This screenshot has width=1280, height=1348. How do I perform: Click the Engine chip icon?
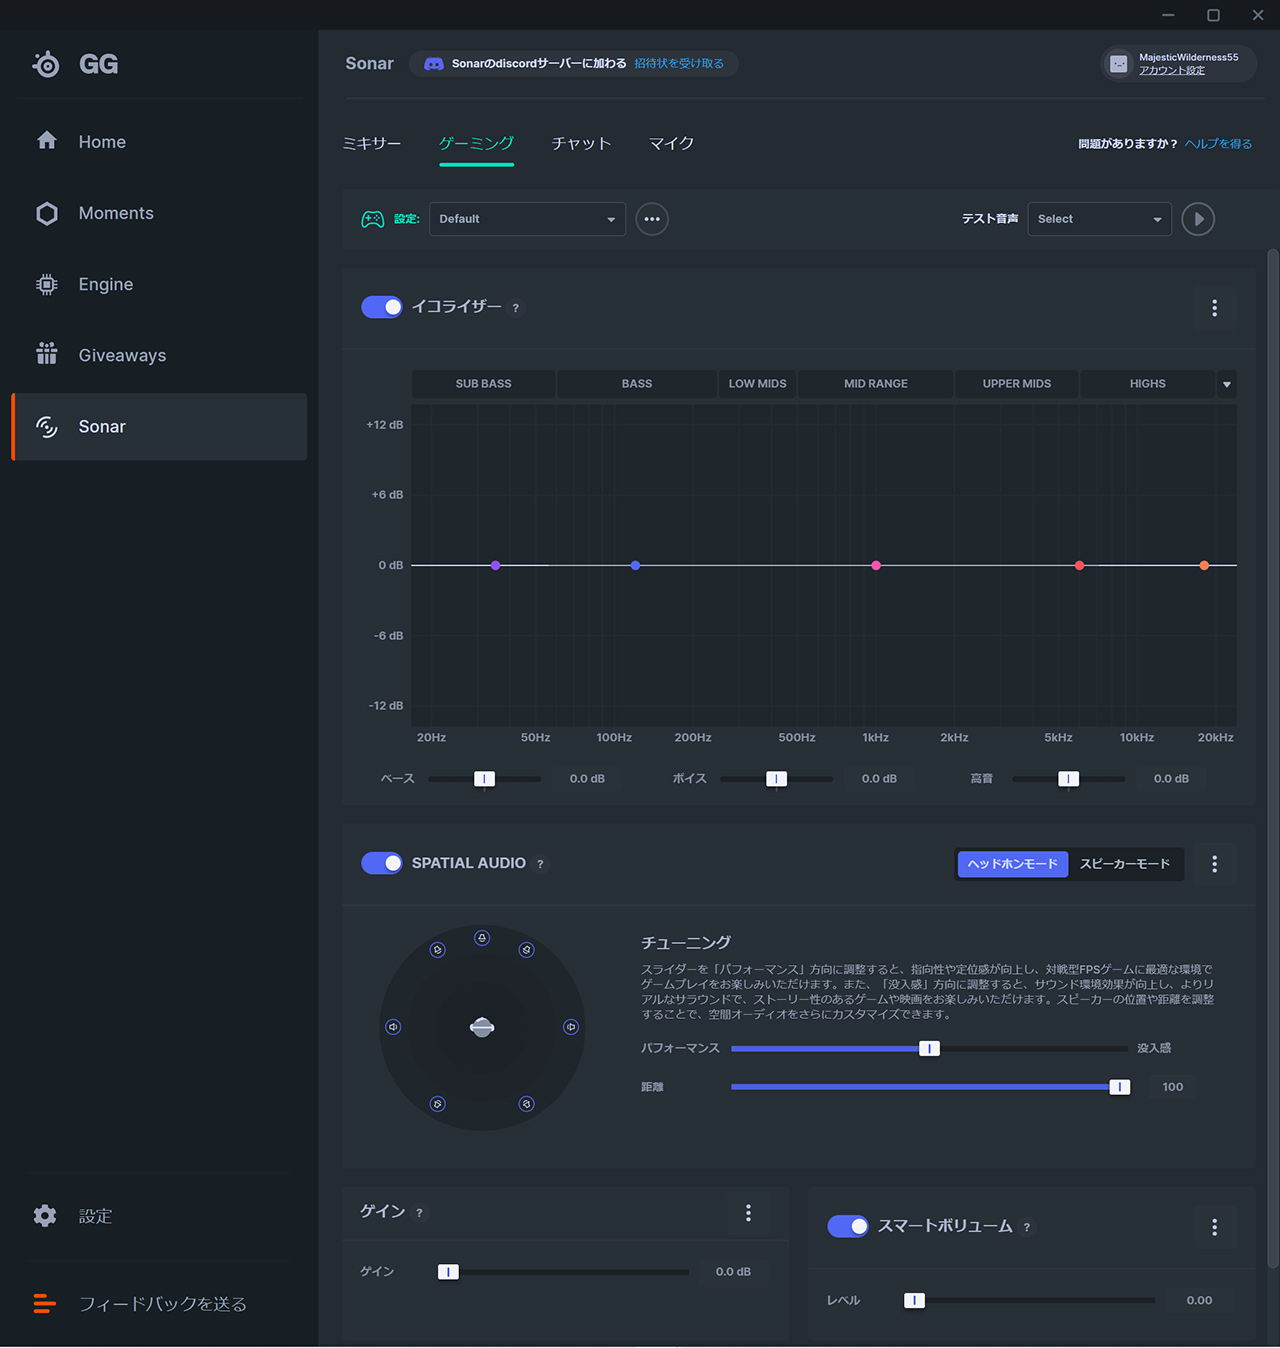(47, 284)
